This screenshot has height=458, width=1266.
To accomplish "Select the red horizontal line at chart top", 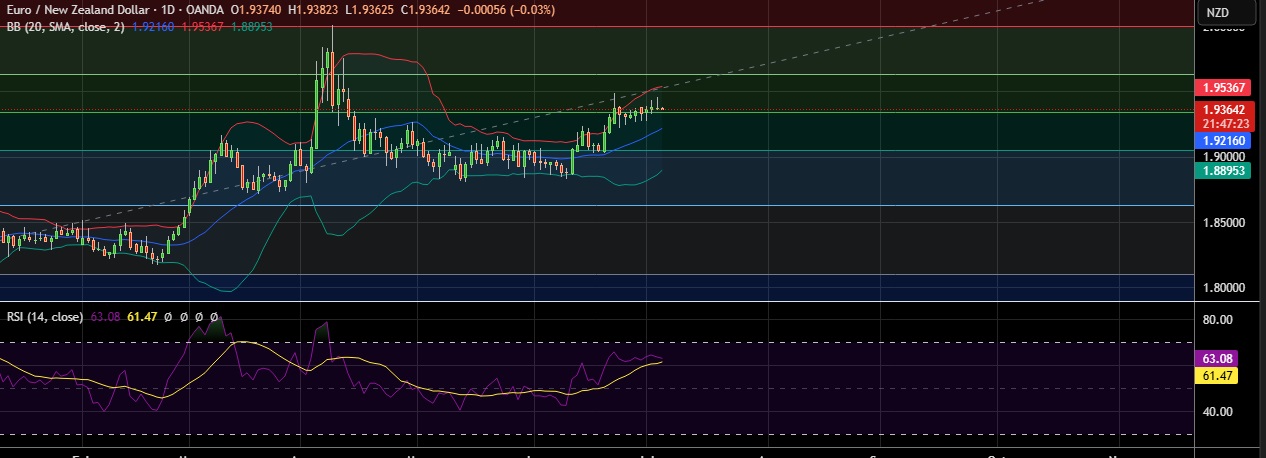I will coord(700,27).
